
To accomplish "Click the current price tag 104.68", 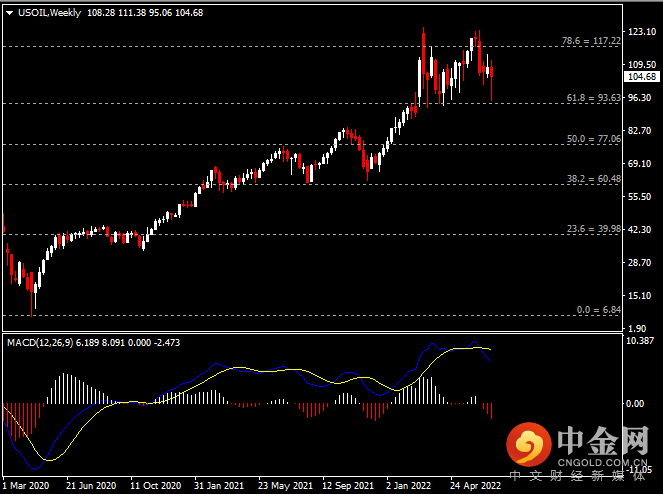I will coord(640,77).
